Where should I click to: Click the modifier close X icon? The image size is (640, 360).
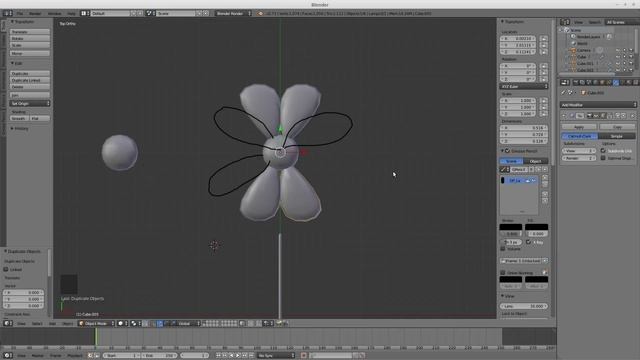pyautogui.click(x=633, y=116)
